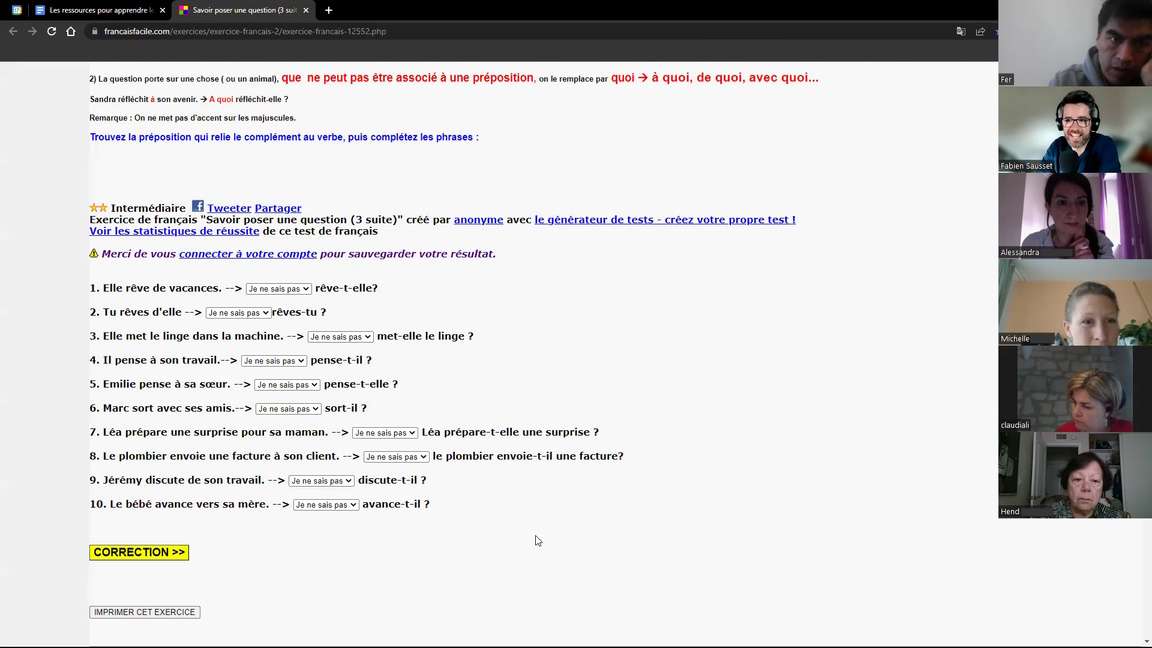Image resolution: width=1152 pixels, height=648 pixels.
Task: Open dropdown for 'Le bébé avance vers sa mère'
Action: click(x=325, y=505)
